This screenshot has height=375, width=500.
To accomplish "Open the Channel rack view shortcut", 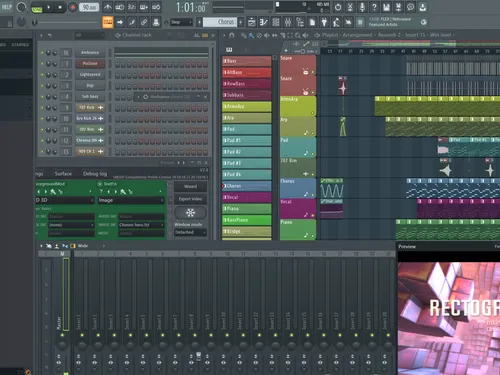I will point(276,22).
